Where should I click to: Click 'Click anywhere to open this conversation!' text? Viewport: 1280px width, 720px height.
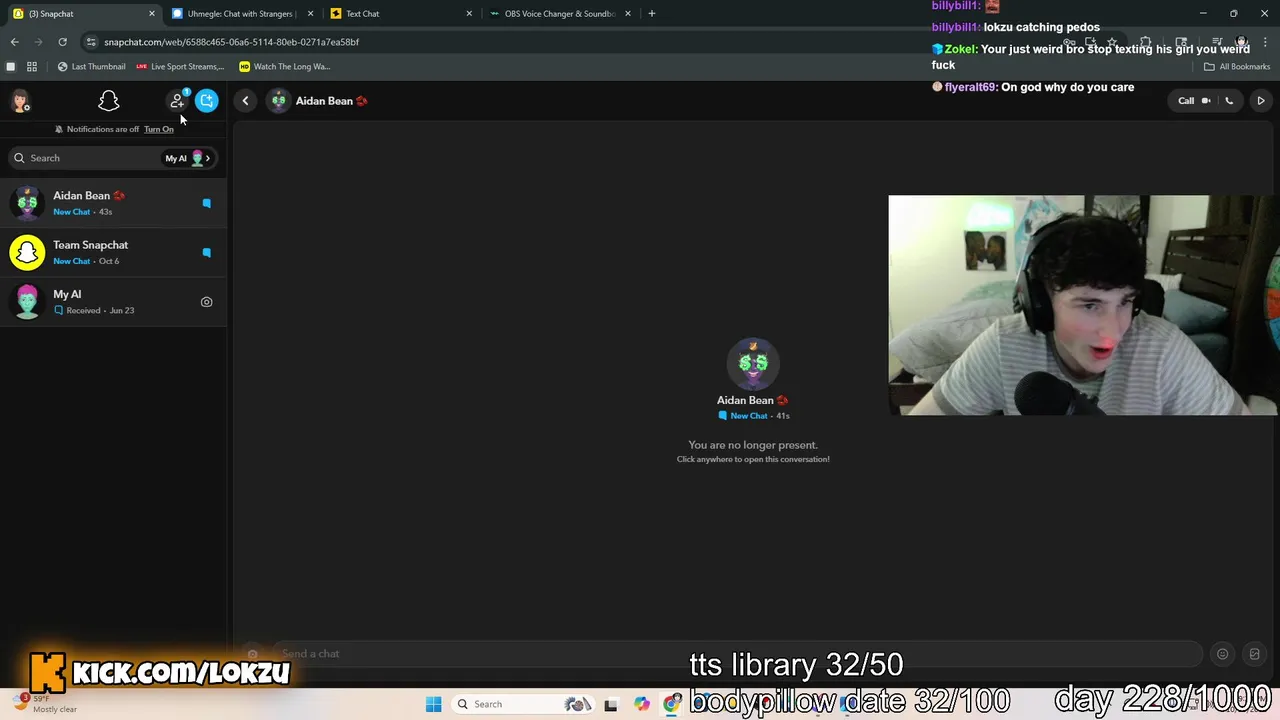753,459
